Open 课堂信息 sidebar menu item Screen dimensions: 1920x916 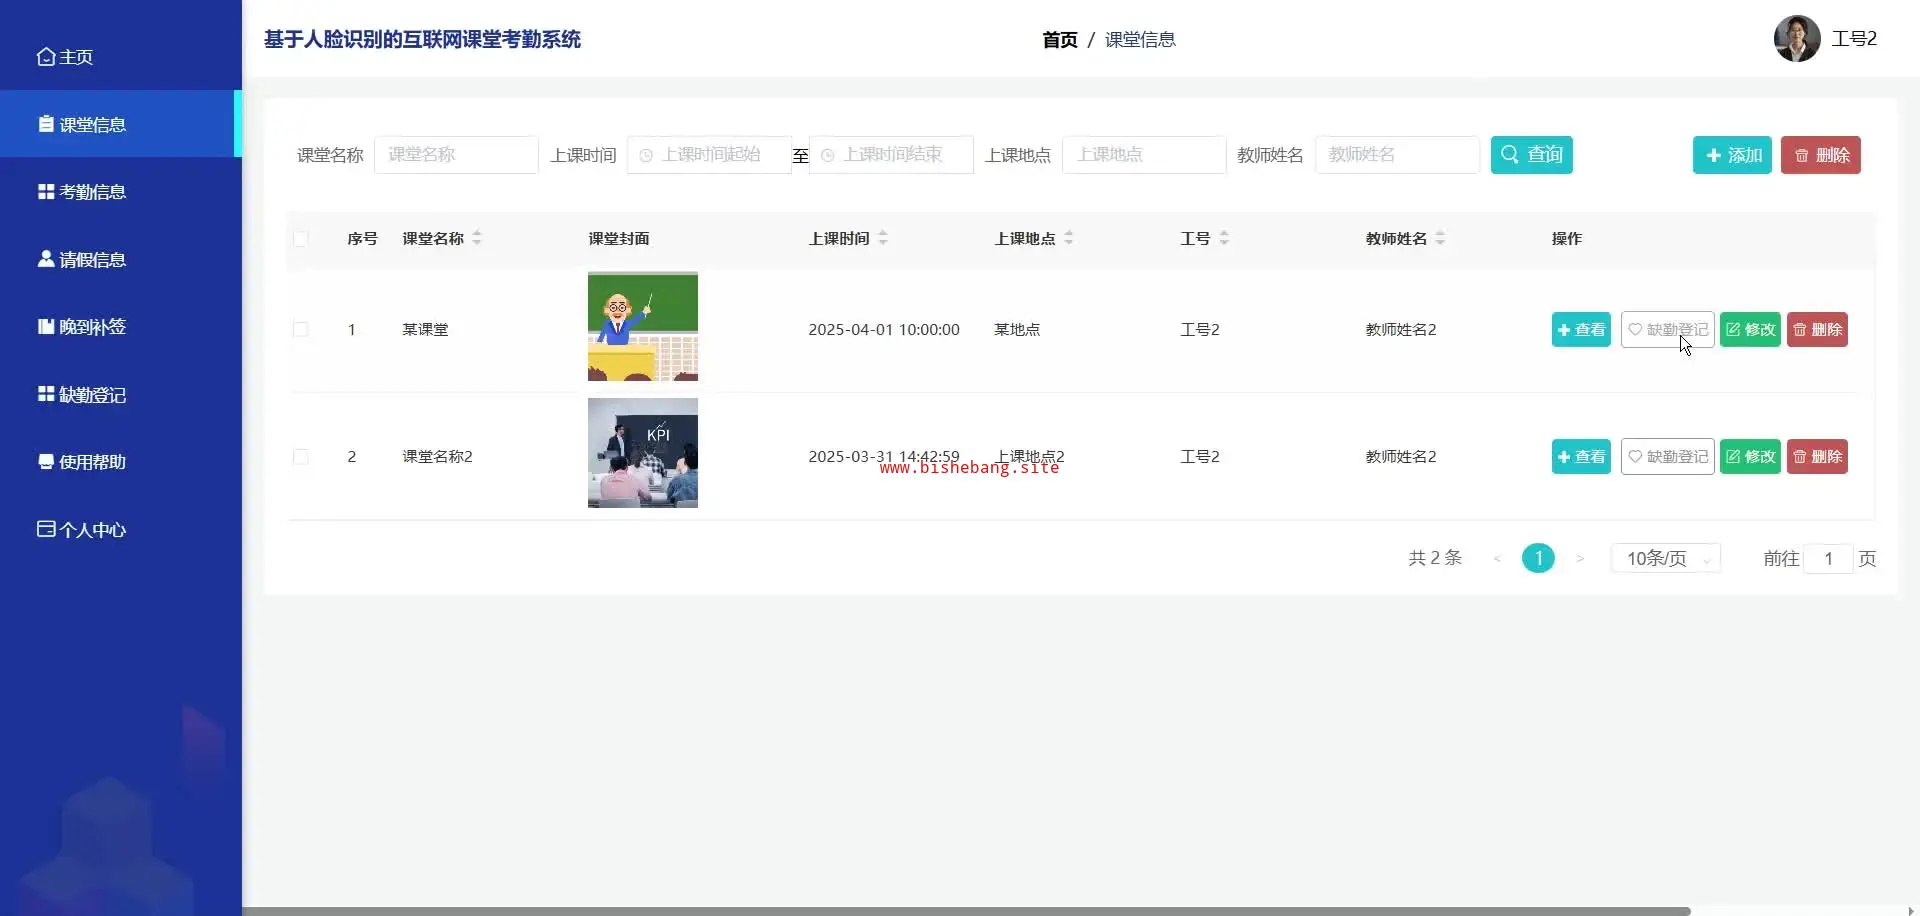click(120, 124)
